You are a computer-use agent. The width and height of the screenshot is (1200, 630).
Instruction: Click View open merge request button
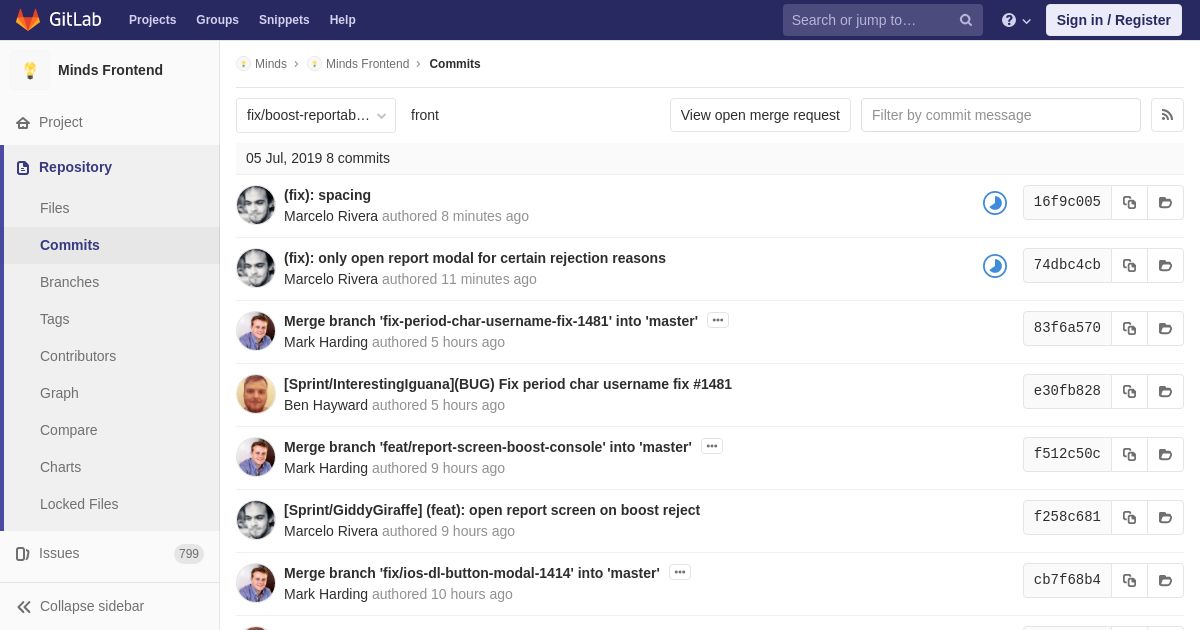coord(760,115)
